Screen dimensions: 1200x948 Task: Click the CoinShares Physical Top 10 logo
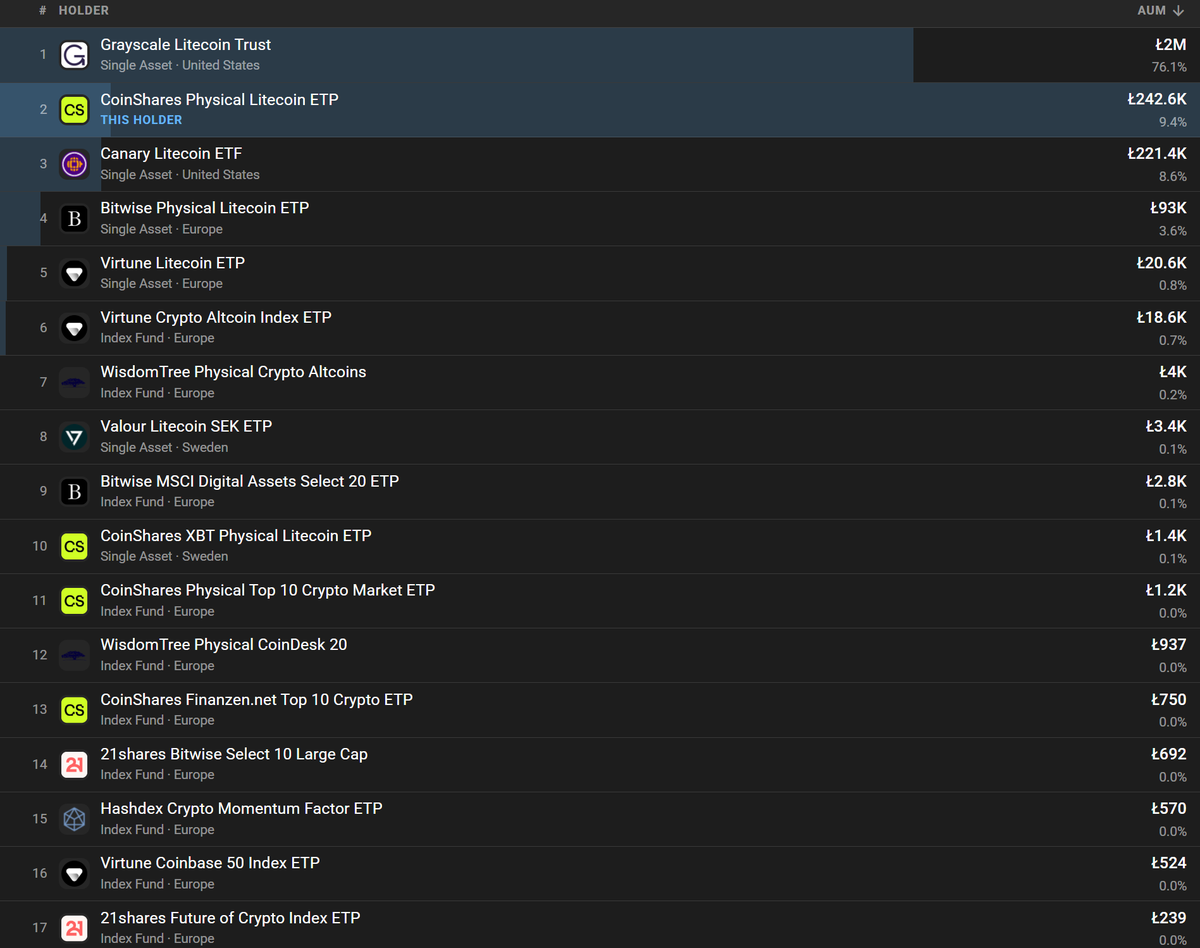[74, 601]
